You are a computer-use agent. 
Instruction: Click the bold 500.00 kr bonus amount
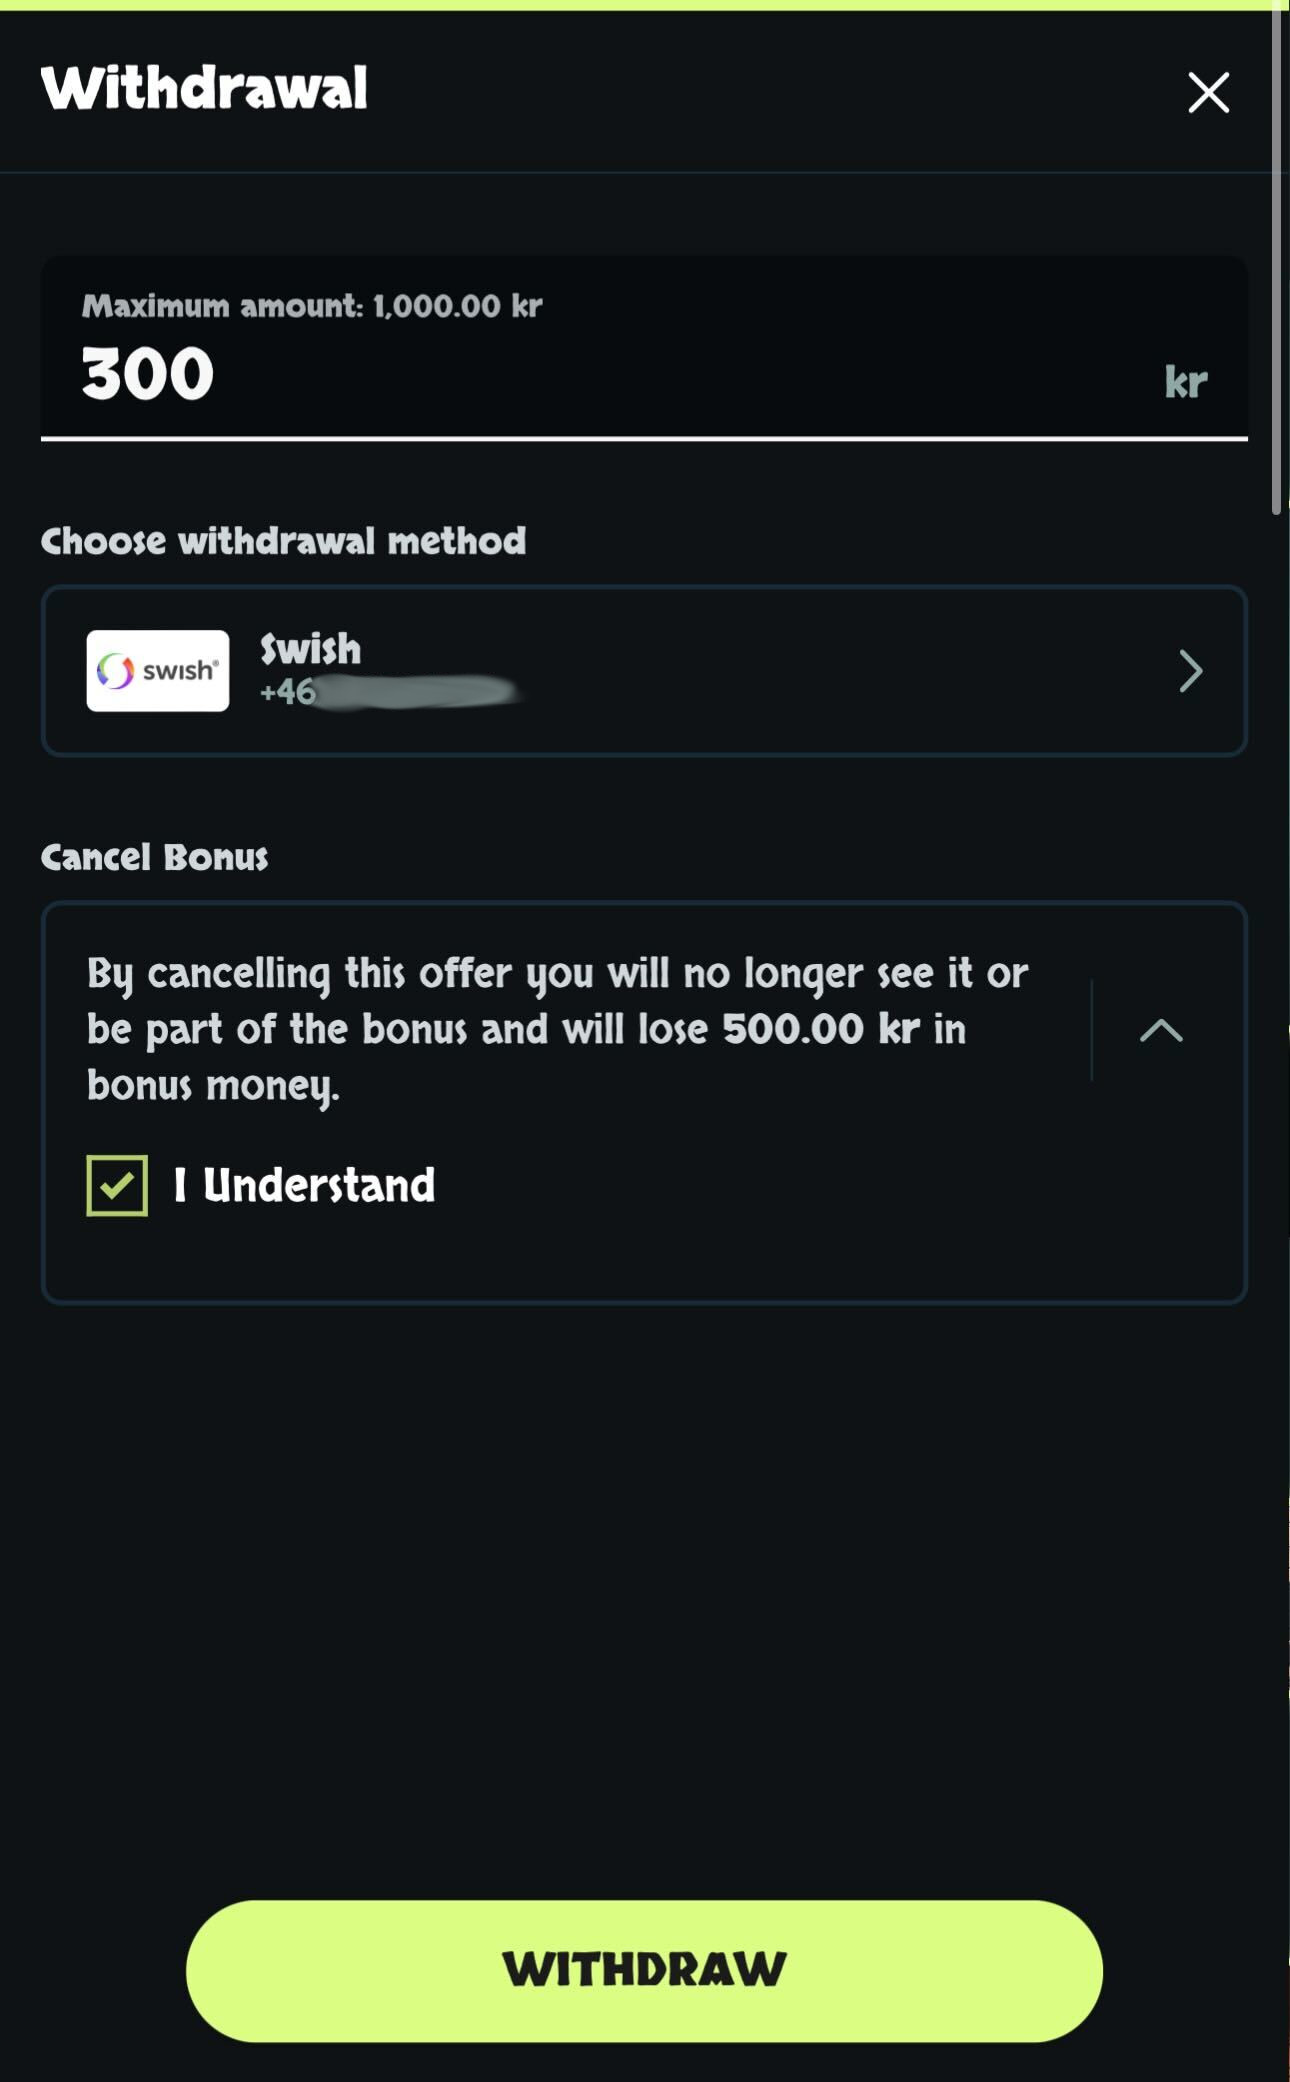[820, 1029]
